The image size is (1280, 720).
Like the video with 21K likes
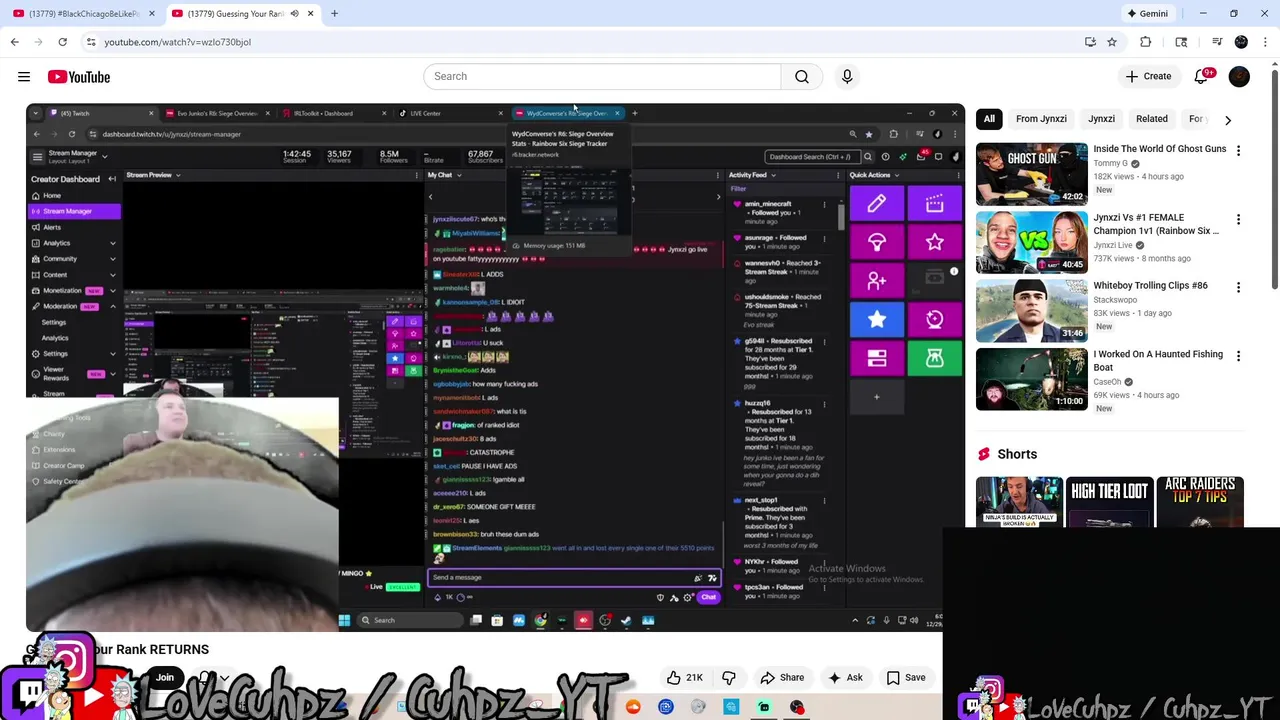pyautogui.click(x=684, y=677)
